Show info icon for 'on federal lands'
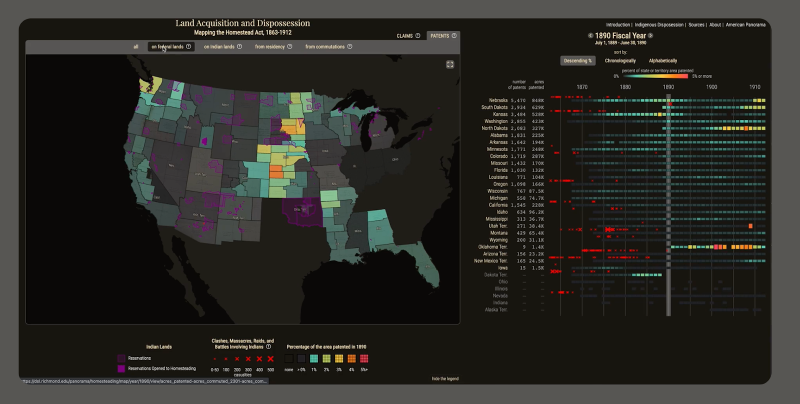The width and height of the screenshot is (800, 404). [188, 46]
